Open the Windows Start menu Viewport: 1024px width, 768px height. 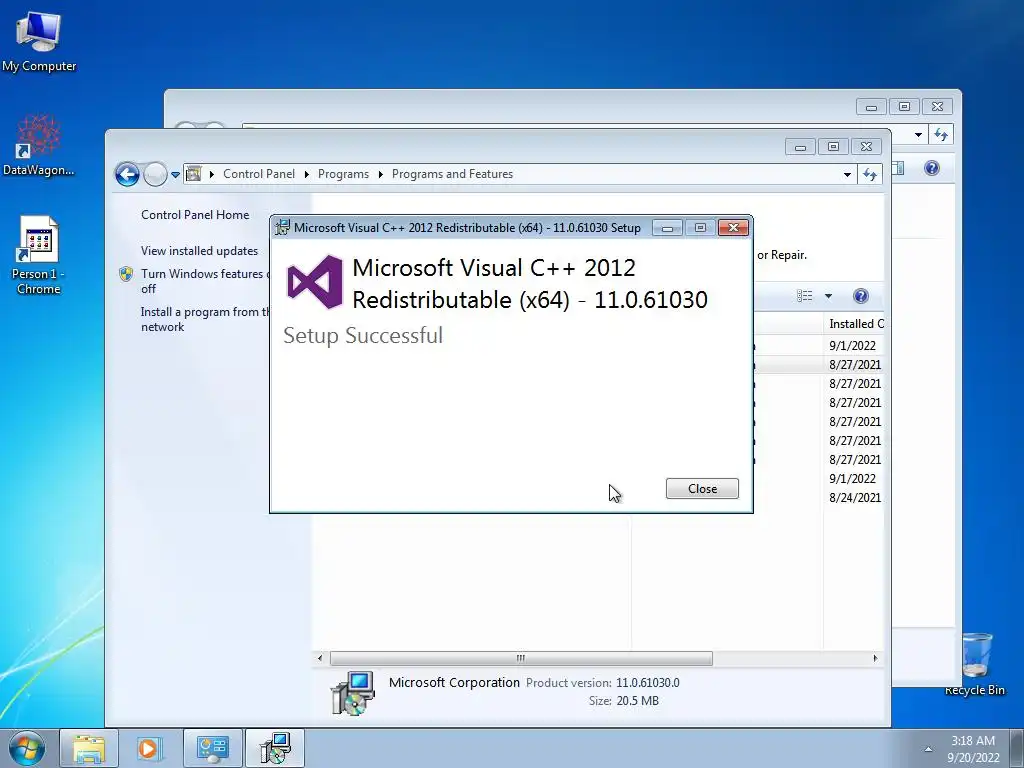pyautogui.click(x=27, y=749)
